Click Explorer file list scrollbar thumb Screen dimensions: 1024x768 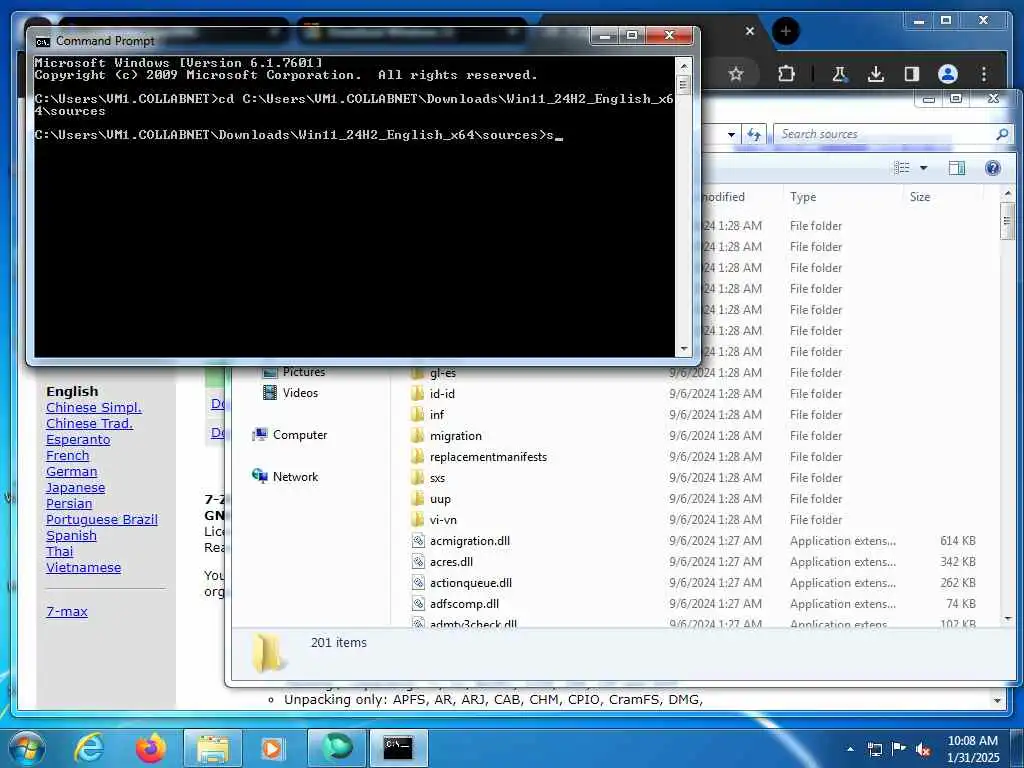tap(1006, 221)
